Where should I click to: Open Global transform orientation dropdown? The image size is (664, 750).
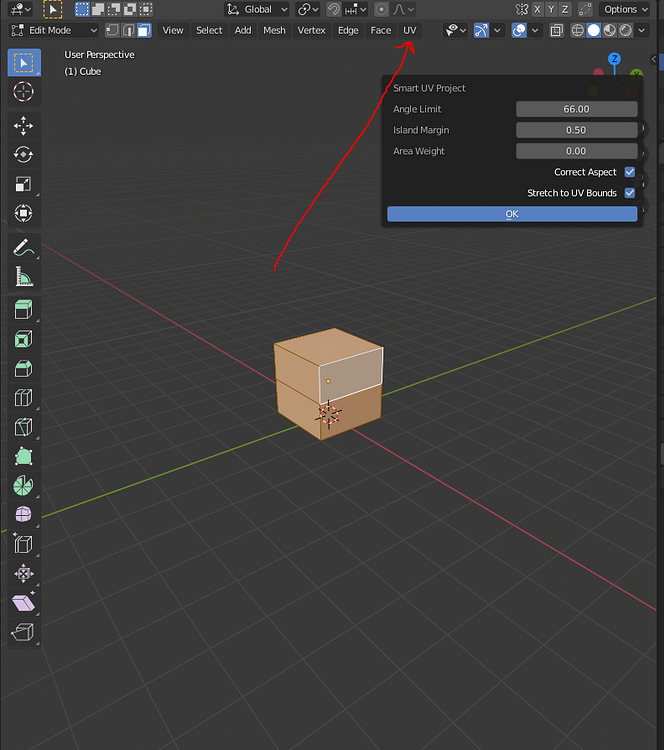257,9
